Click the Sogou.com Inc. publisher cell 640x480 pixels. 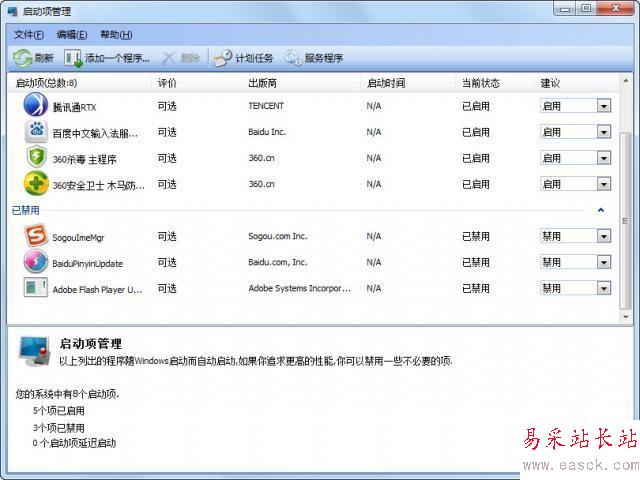[278, 236]
